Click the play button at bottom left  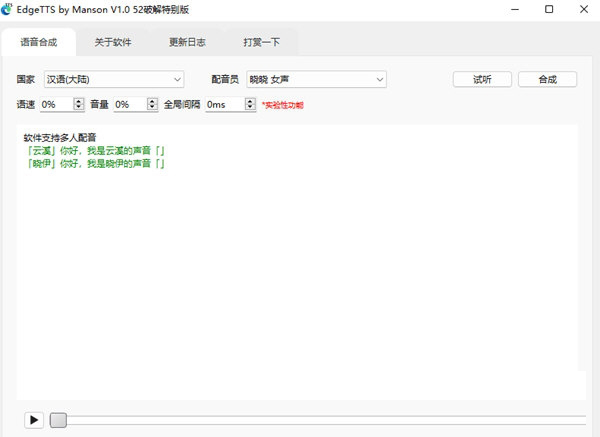(x=34, y=420)
